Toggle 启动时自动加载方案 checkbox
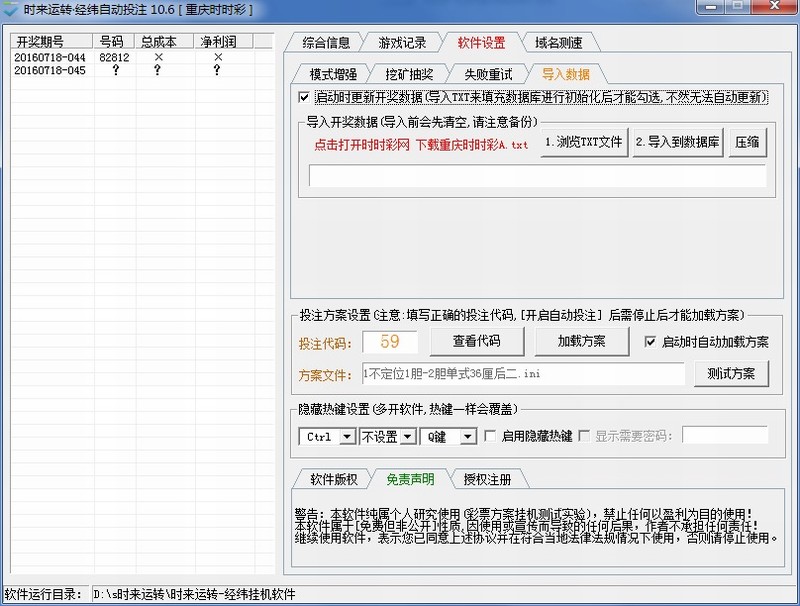 [651, 342]
